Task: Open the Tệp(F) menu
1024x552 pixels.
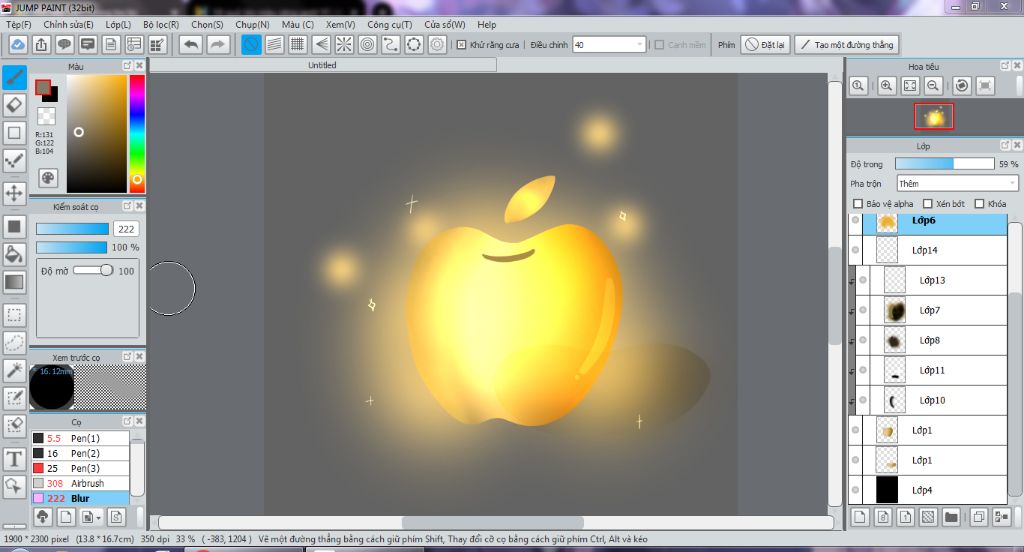Action: 18,24
